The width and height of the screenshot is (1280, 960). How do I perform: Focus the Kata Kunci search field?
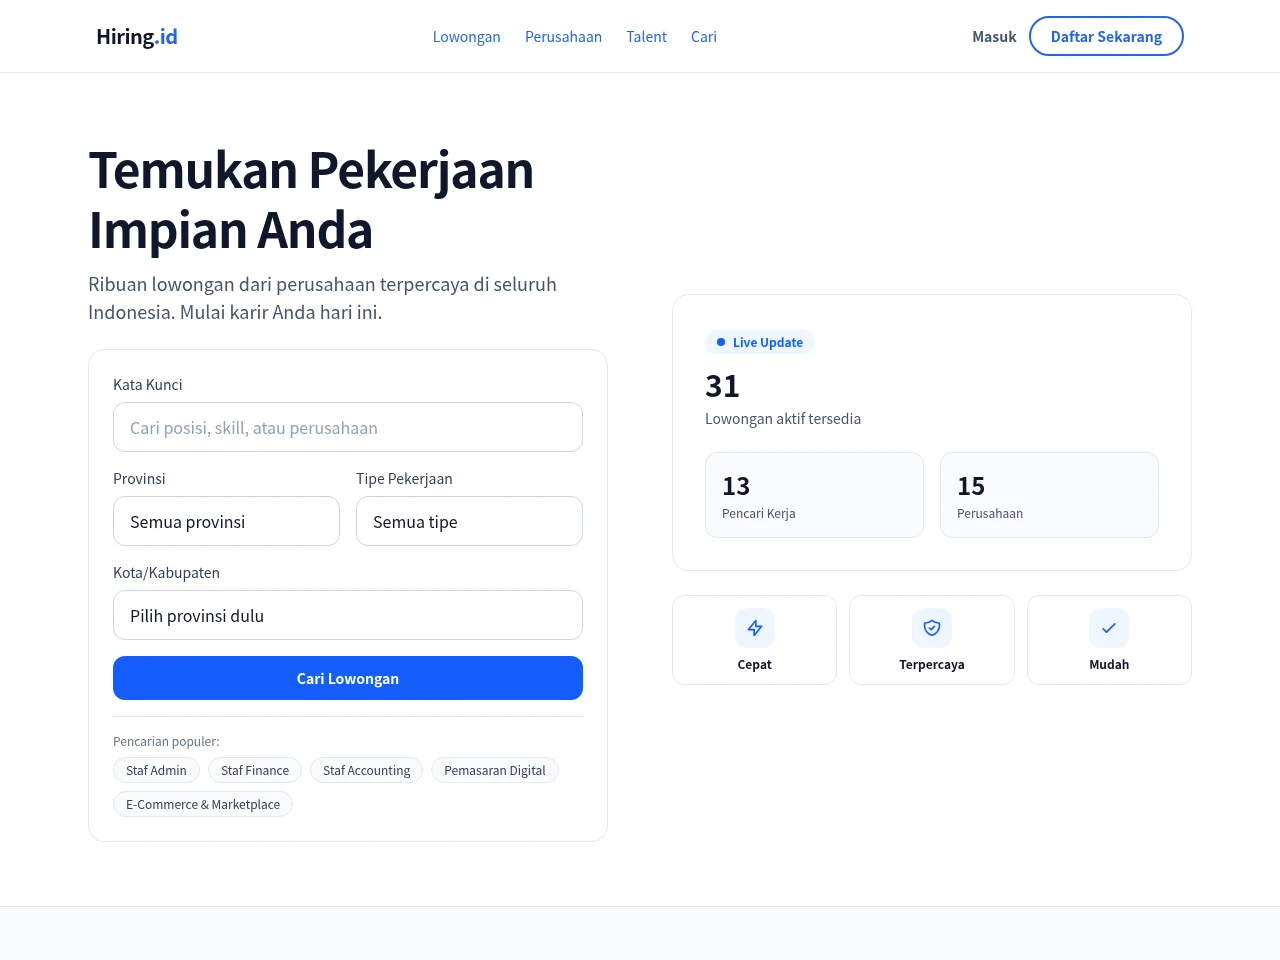point(348,427)
